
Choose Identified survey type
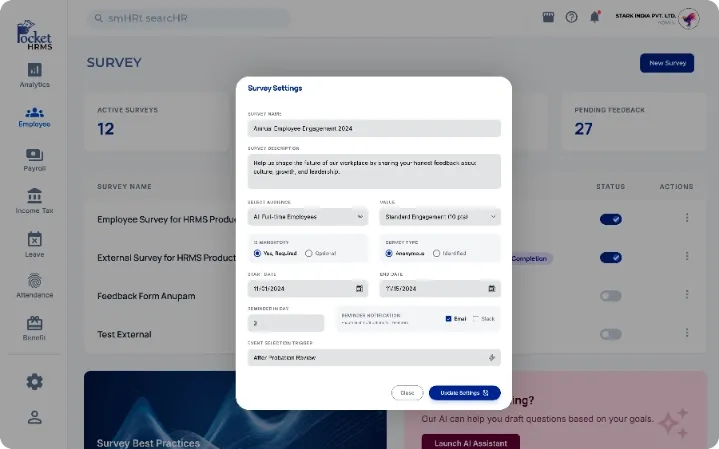coord(436,253)
